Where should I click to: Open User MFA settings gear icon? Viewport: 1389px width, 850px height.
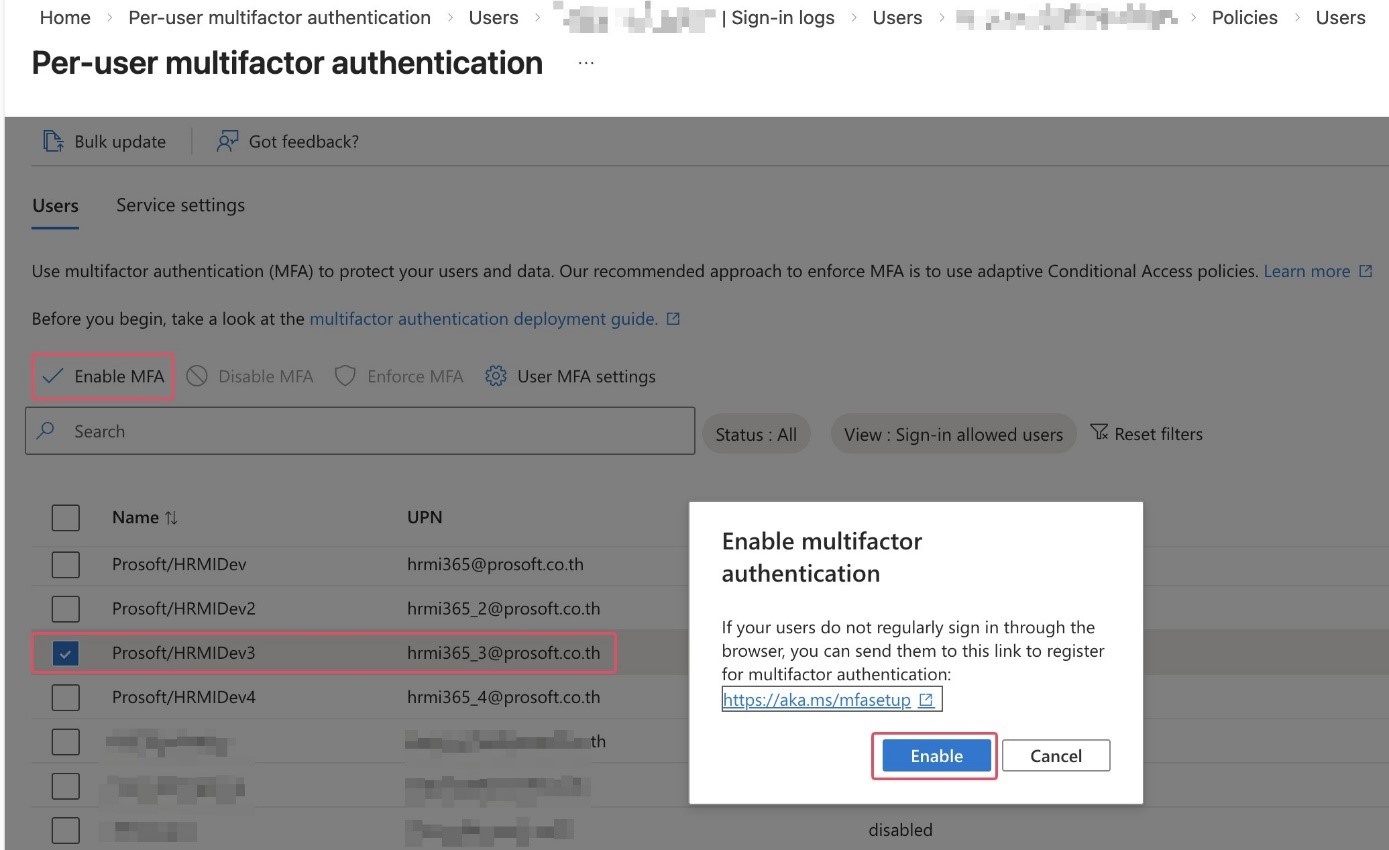tap(496, 377)
